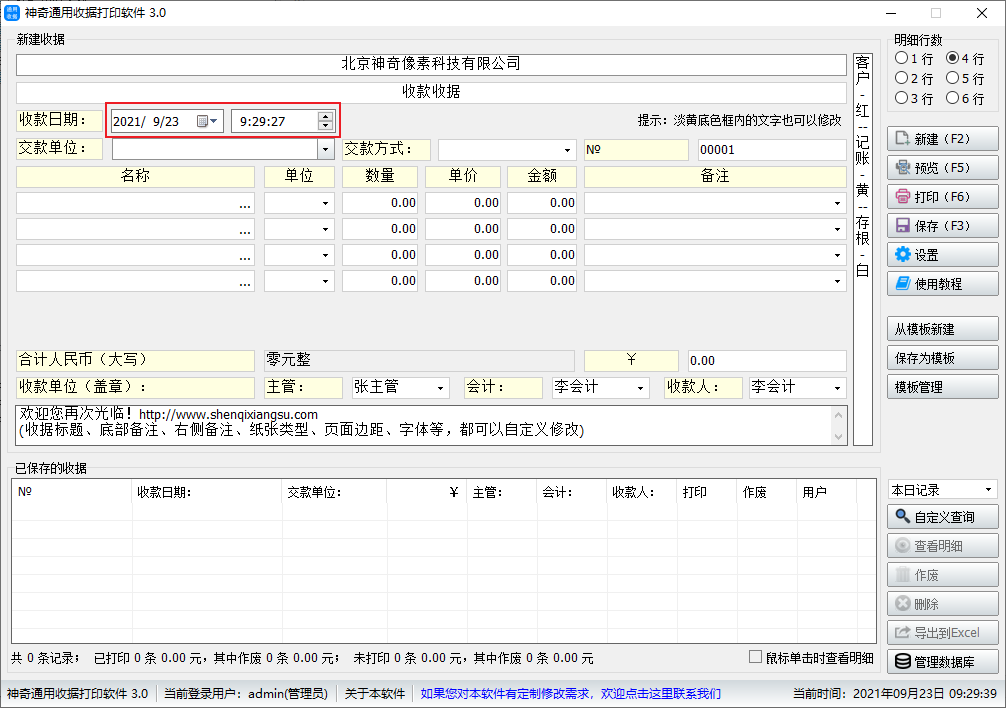Screen dimensions: 1006x708
Task: Click the 作废 column header in saved receipts
Action: 766,493
